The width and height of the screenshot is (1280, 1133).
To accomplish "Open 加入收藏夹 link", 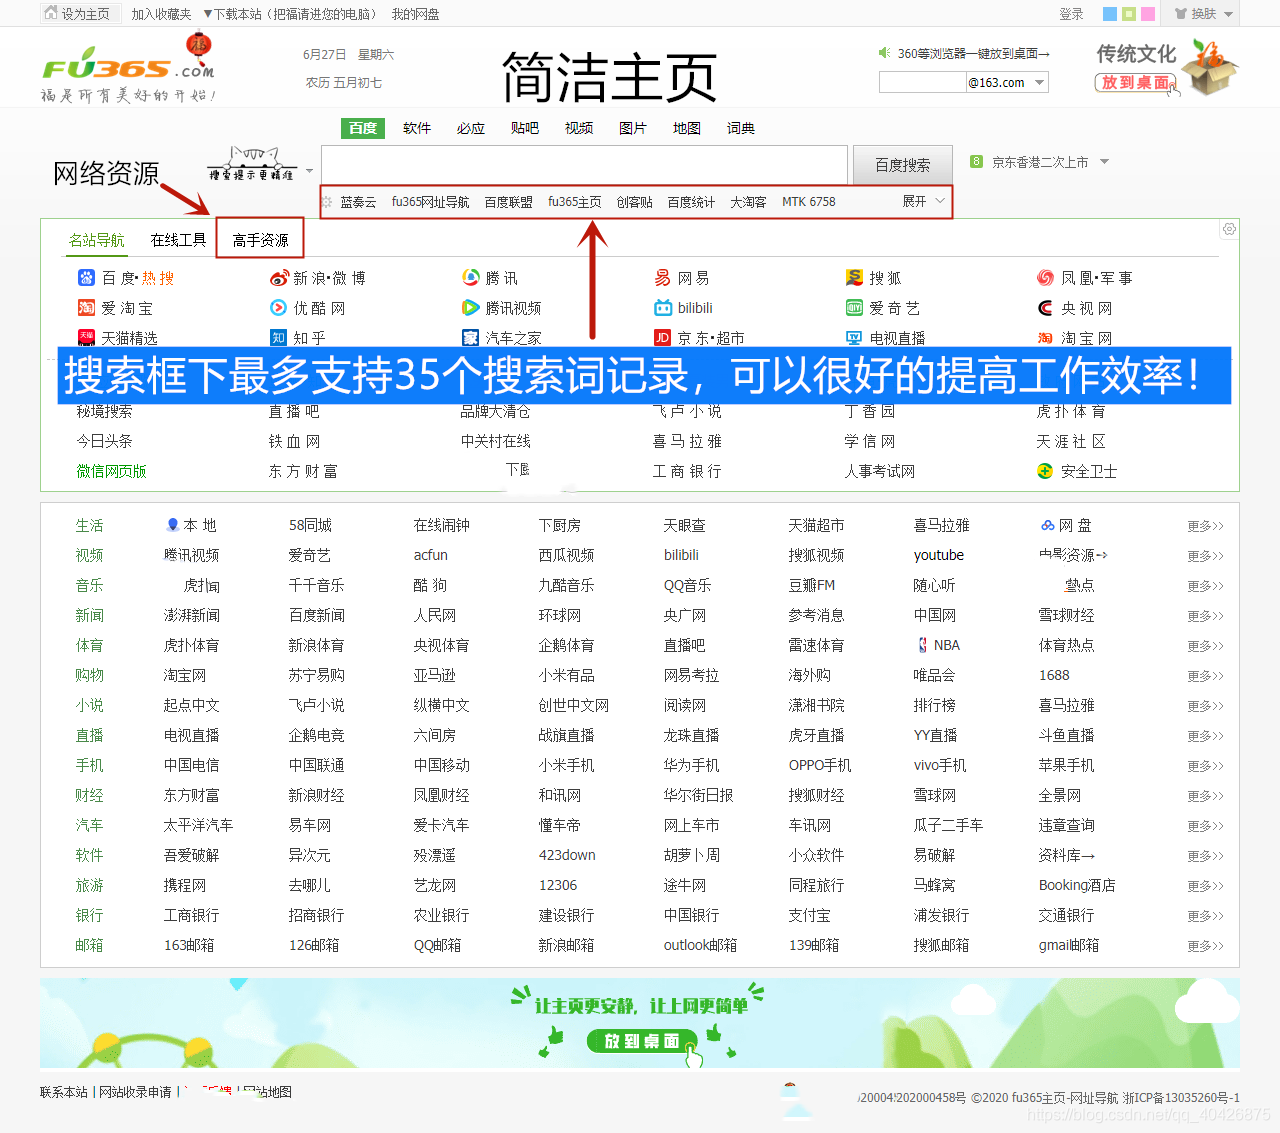I will 161,14.
